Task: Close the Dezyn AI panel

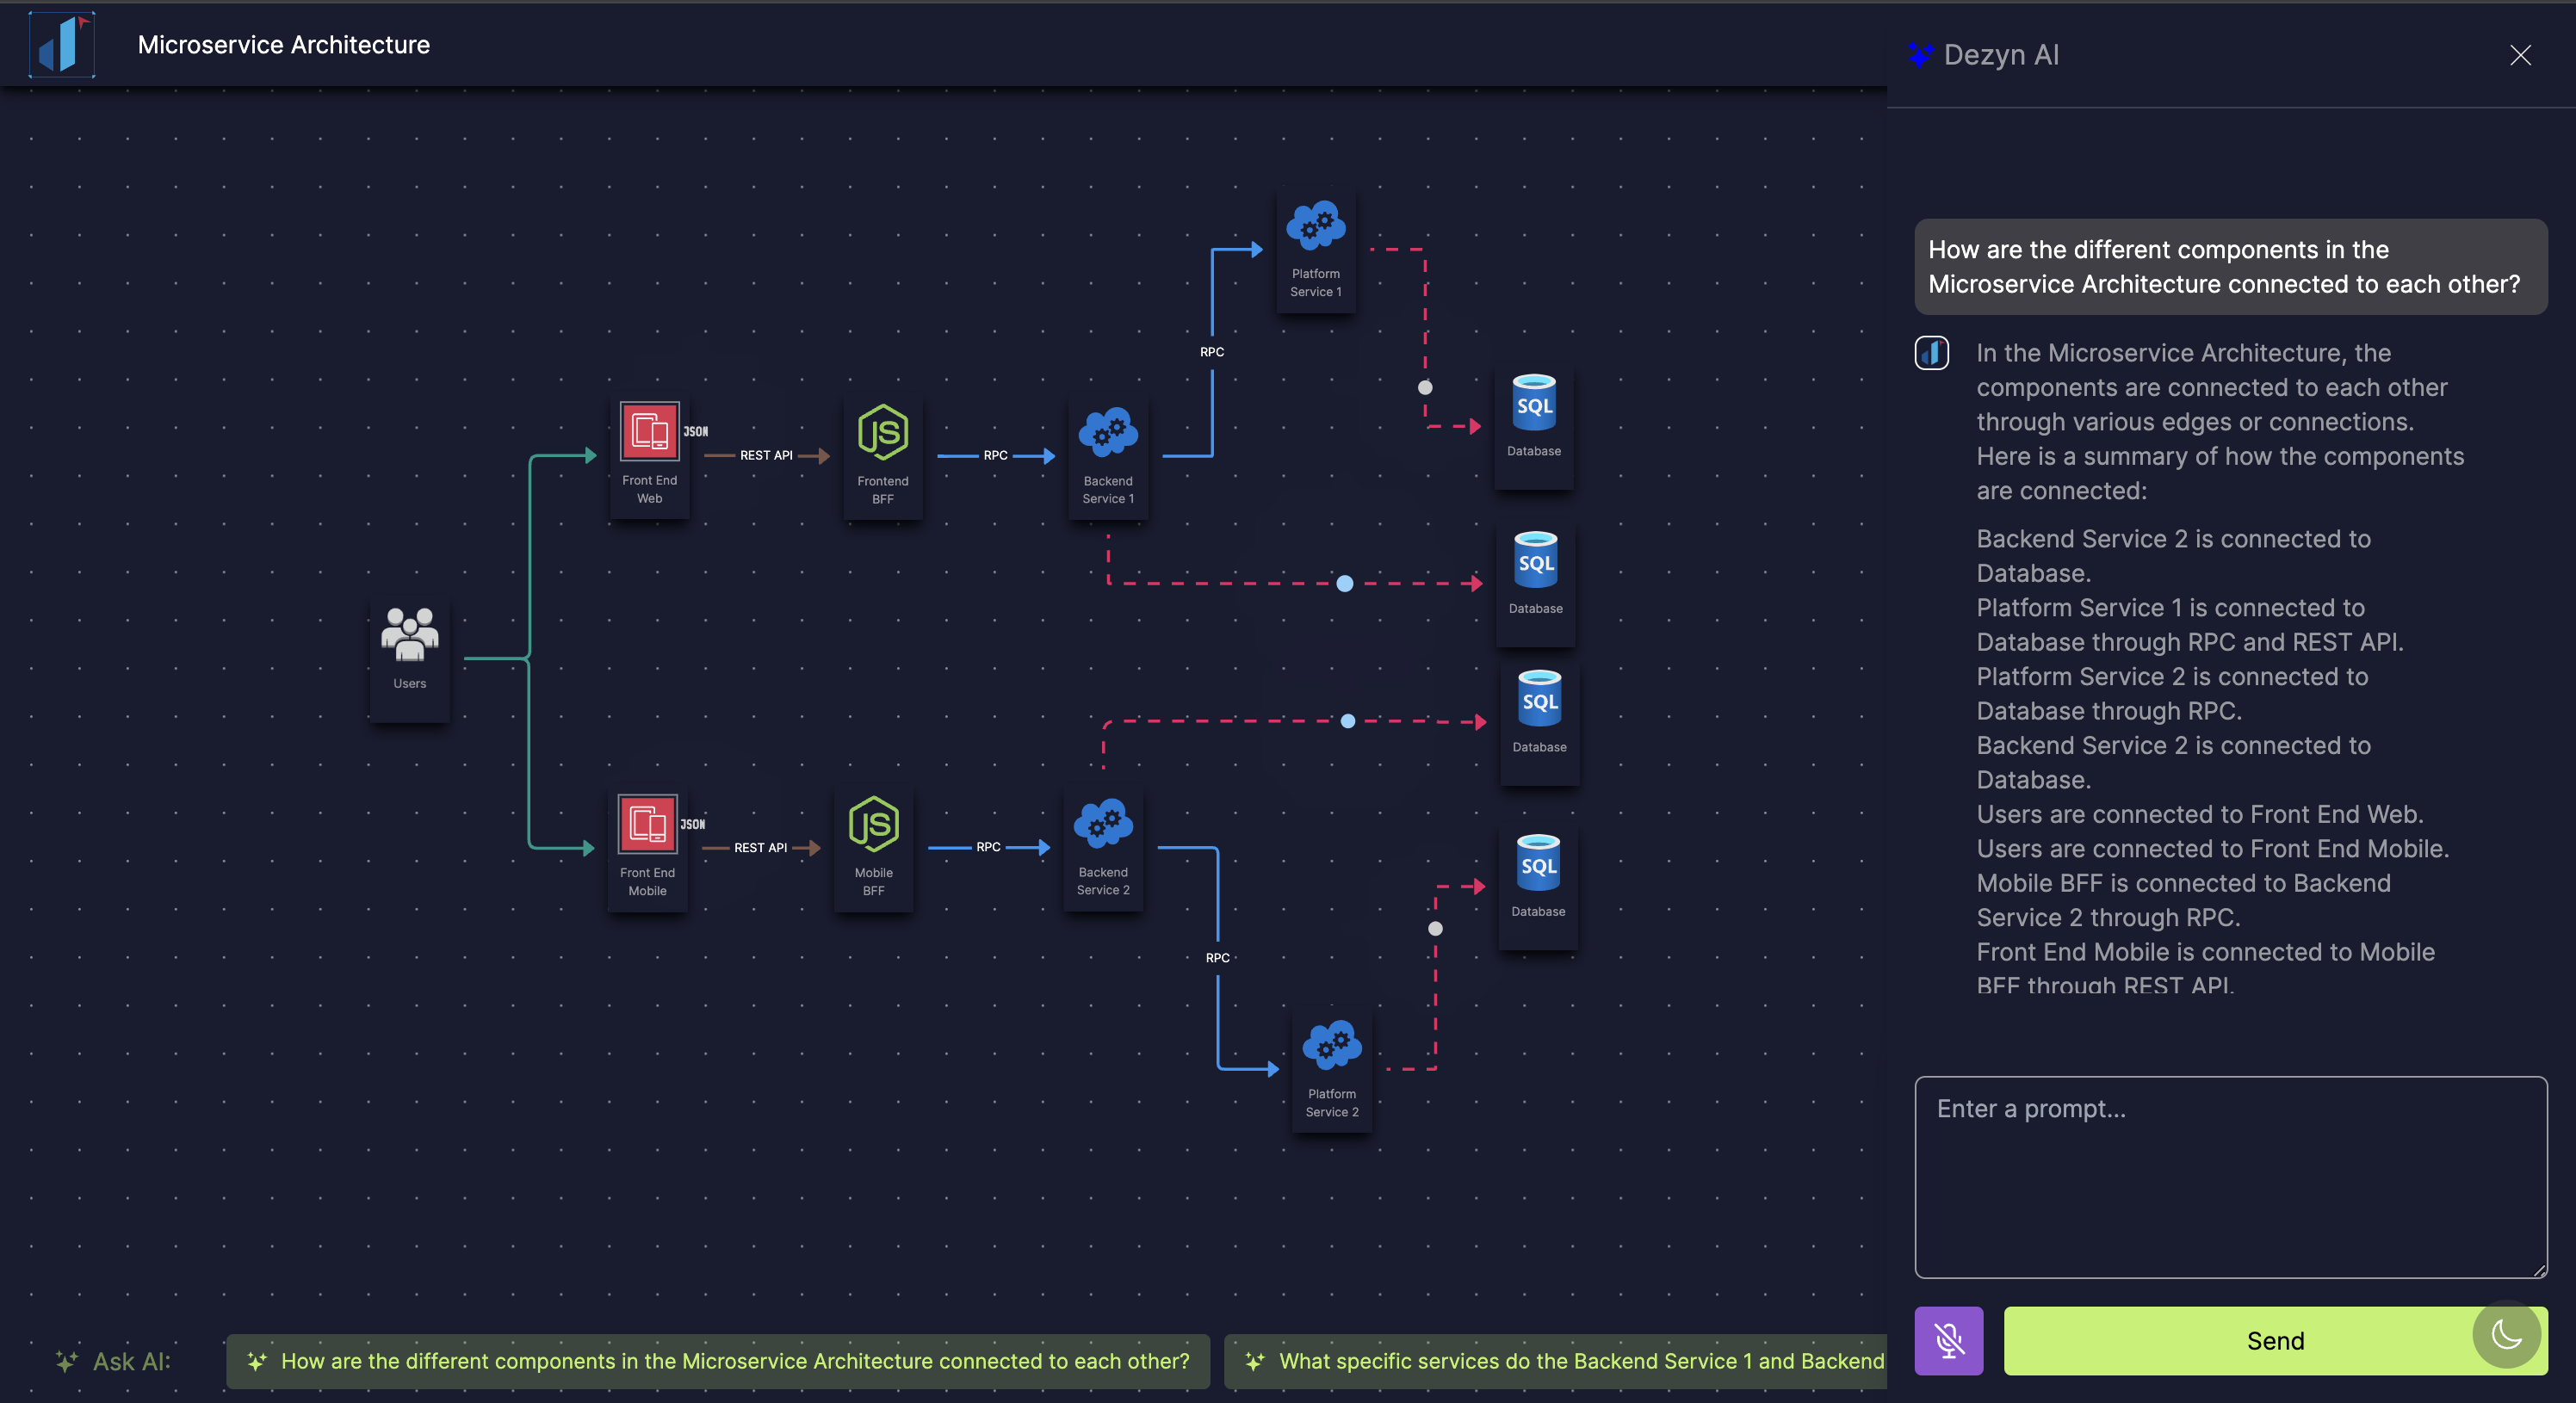Action: (x=2519, y=55)
